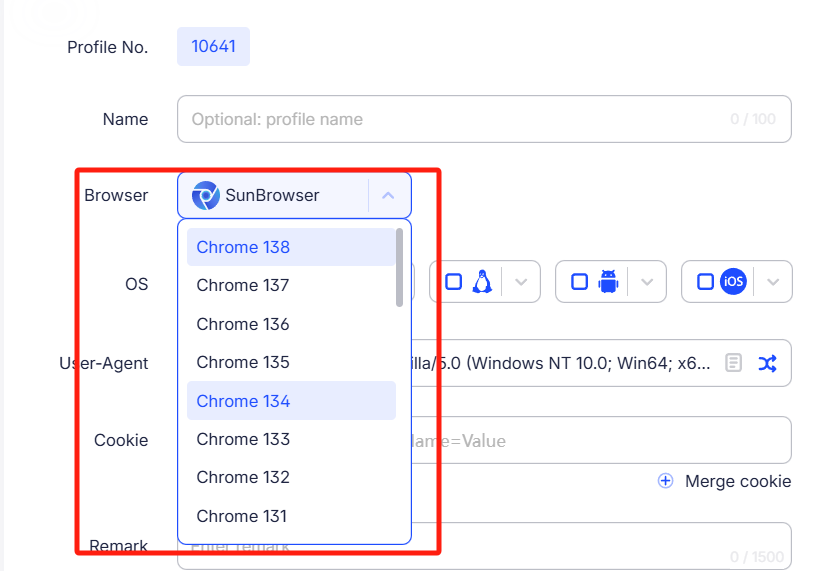This screenshot has width=814, height=571.
Task: Click the Linux penguin icon
Action: click(482, 282)
